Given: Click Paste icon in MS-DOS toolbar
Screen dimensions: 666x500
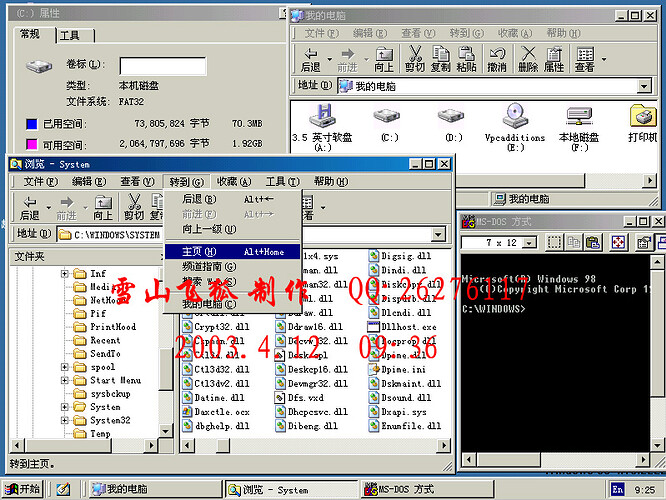Looking at the screenshot, I should (x=593, y=242).
